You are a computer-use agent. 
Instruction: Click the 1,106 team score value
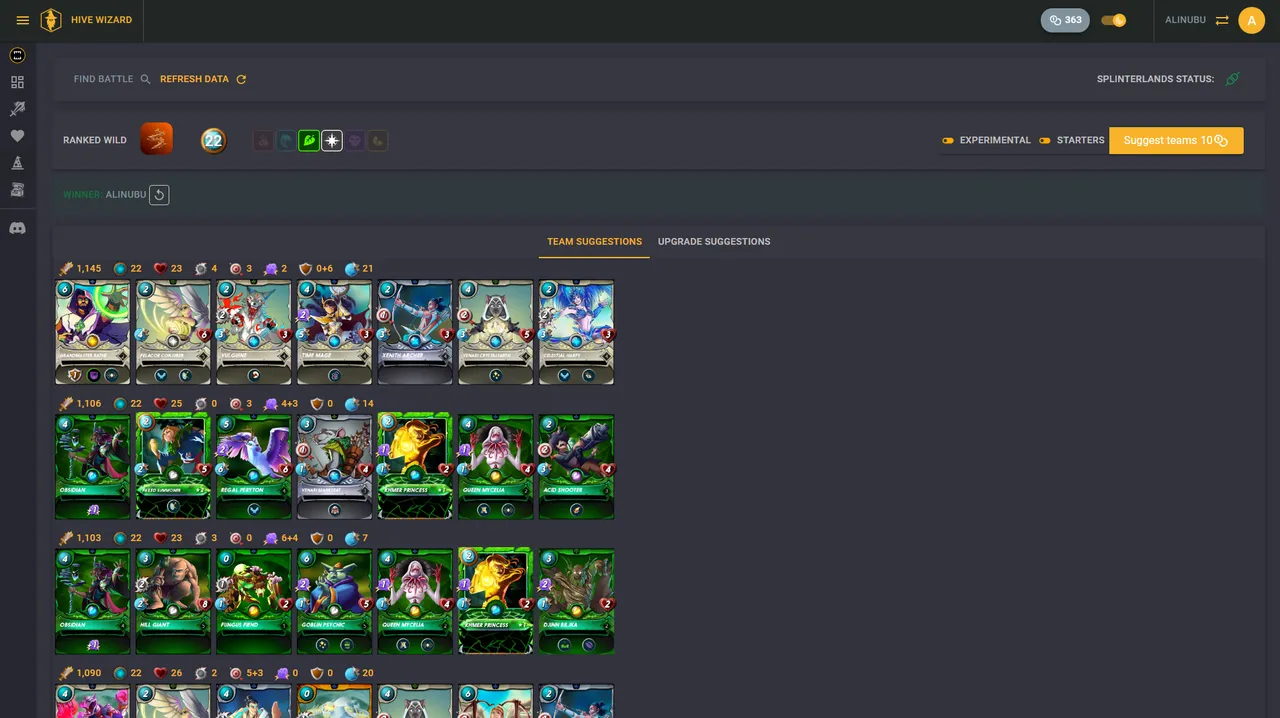click(x=89, y=404)
